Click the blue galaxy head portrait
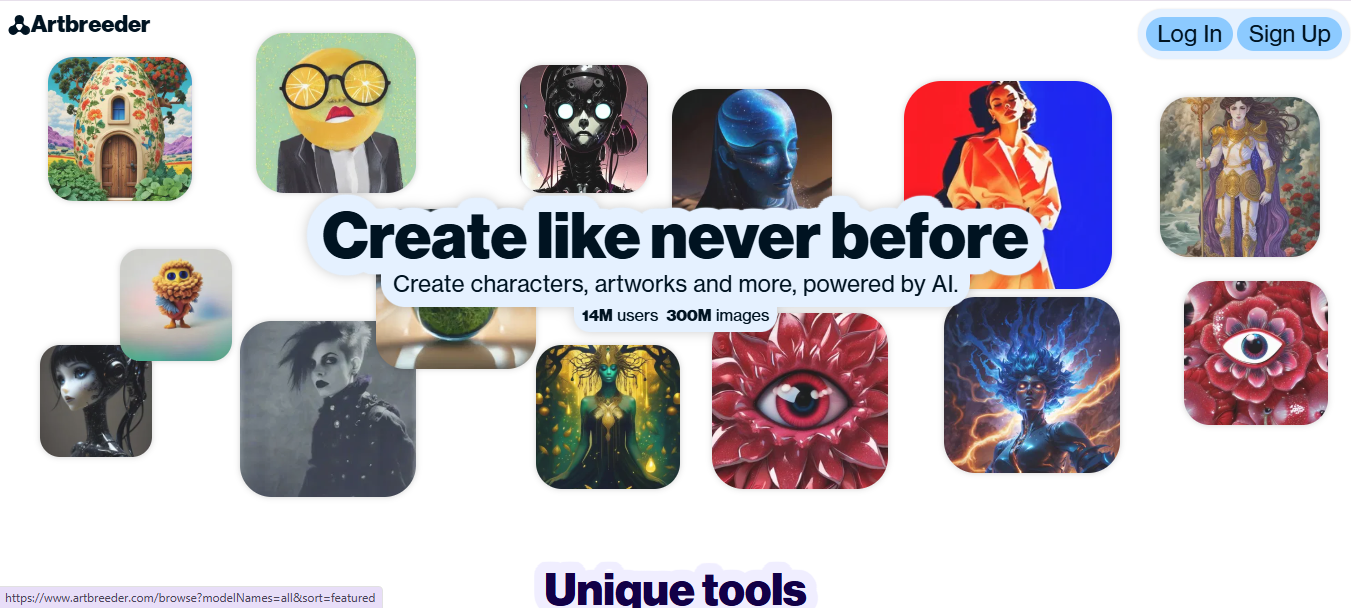This screenshot has width=1351, height=608. (x=752, y=145)
